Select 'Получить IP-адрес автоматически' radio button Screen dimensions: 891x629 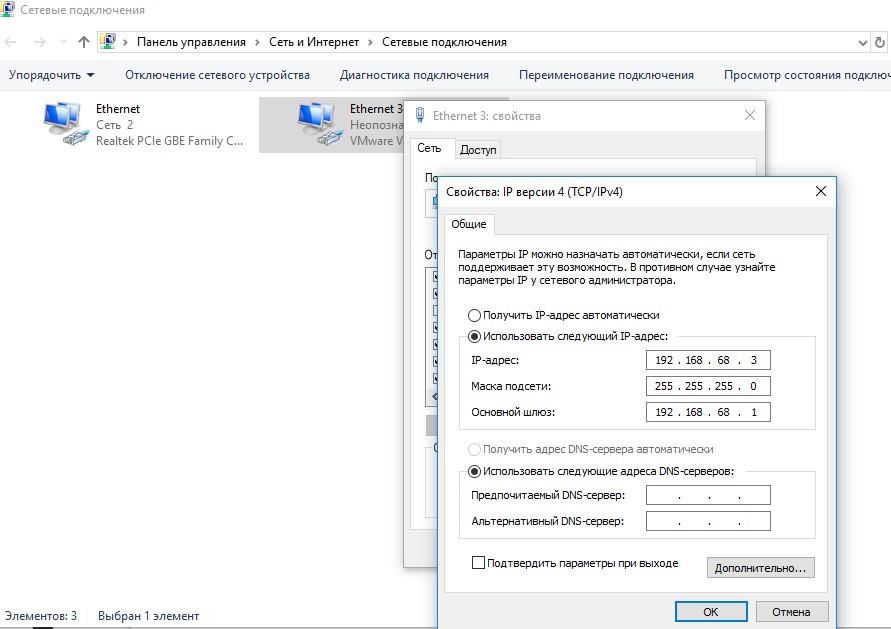click(x=475, y=315)
